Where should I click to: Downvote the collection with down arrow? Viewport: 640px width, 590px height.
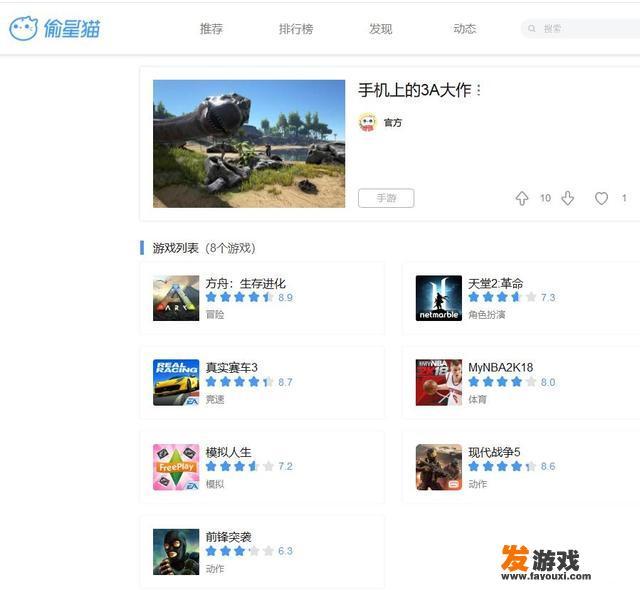tap(568, 198)
